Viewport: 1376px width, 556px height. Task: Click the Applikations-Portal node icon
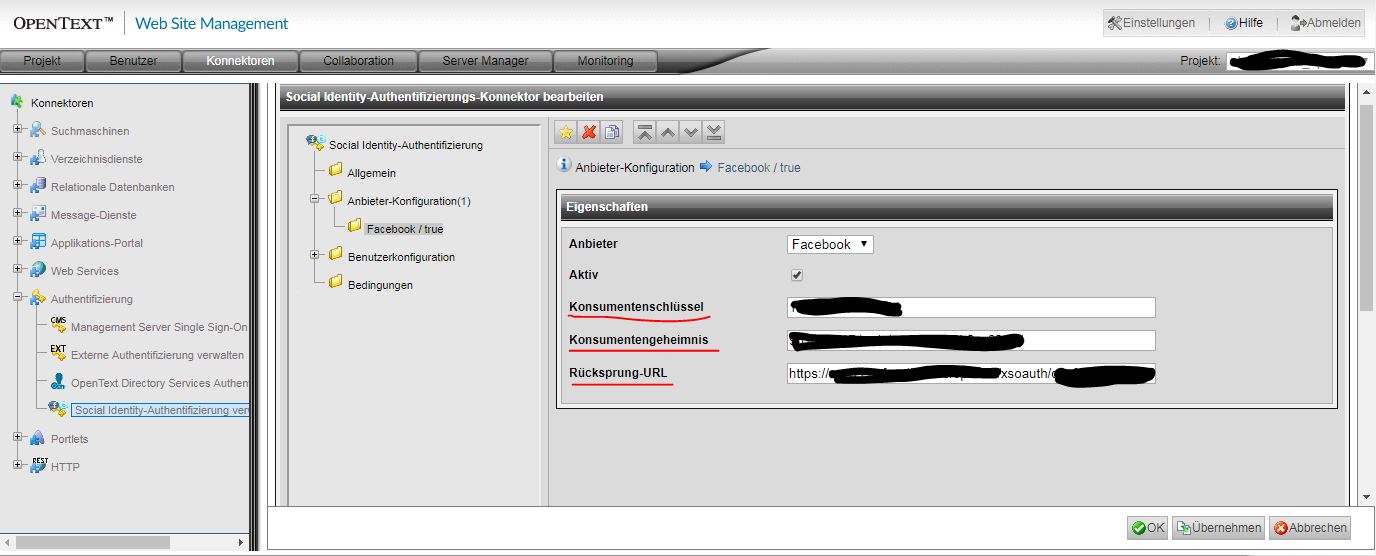click(x=38, y=242)
